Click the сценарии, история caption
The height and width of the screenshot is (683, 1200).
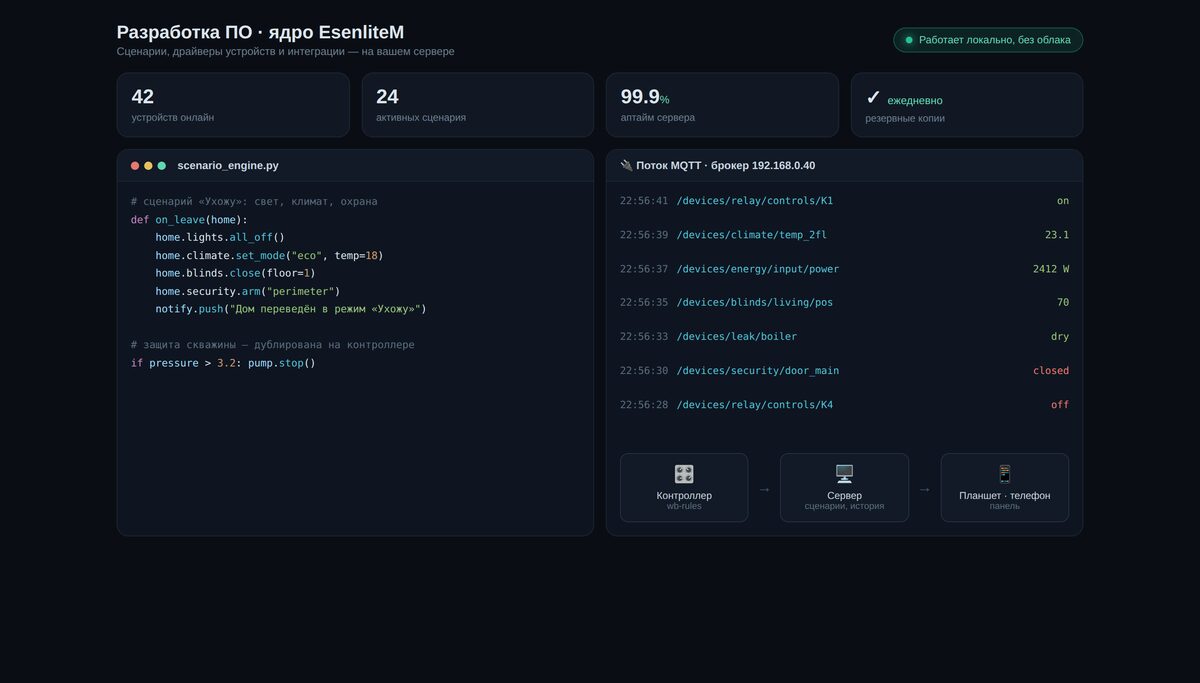(x=844, y=506)
